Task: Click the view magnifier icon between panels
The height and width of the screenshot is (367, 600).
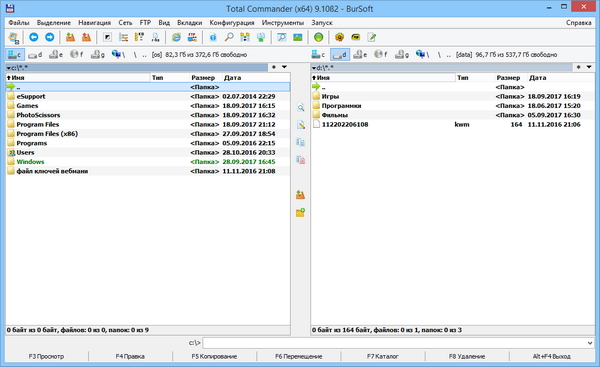Action: click(301, 108)
